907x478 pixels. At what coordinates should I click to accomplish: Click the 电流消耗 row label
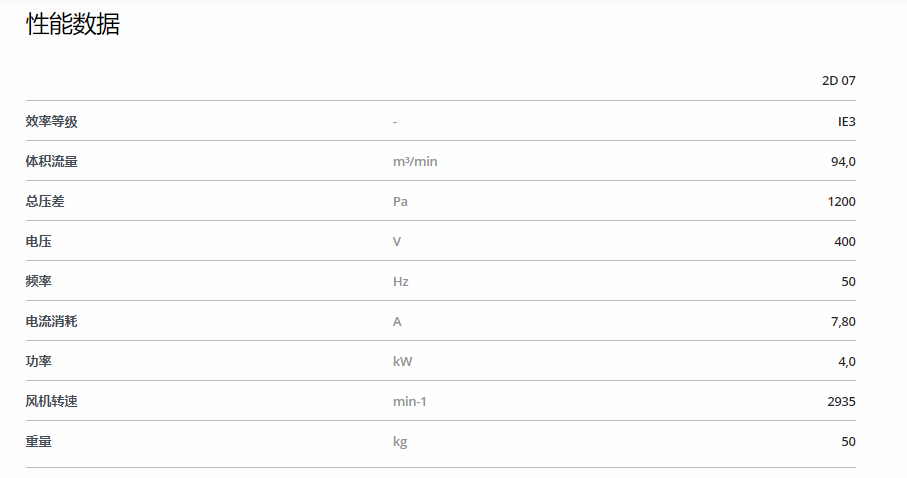point(51,321)
